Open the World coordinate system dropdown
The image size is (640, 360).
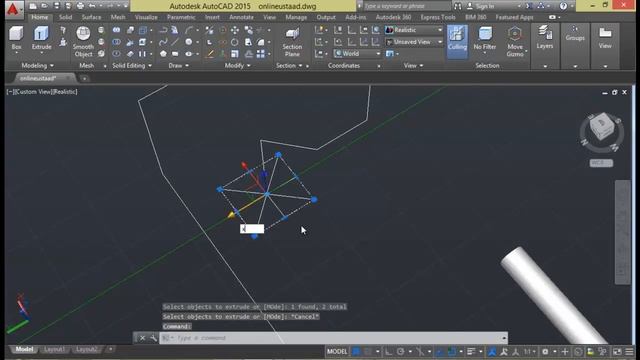click(x=357, y=53)
